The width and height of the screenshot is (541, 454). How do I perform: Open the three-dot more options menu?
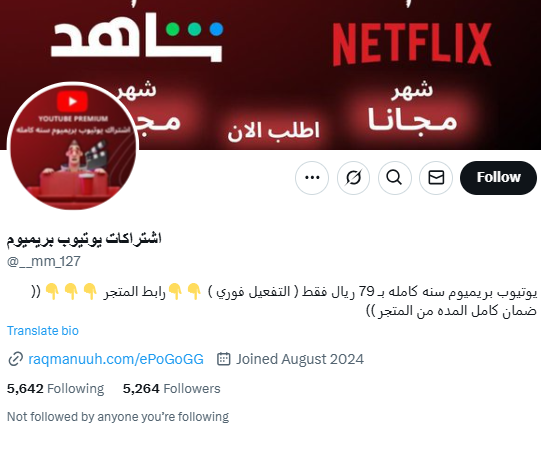(312, 178)
